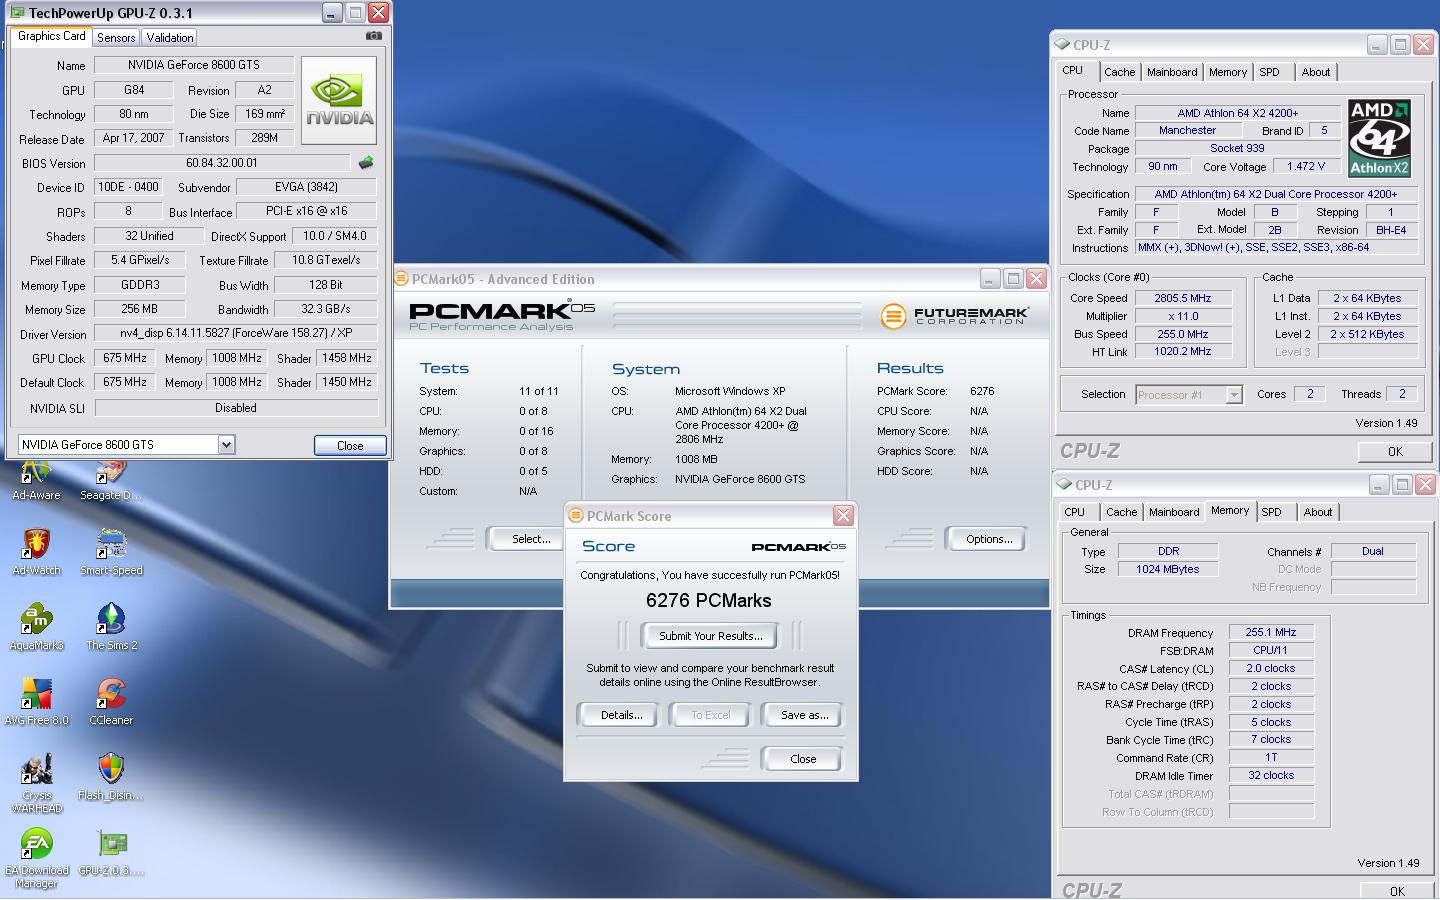Click the PCMark05 title bar icon
Viewport: 1440px width, 900px height.
coord(402,279)
